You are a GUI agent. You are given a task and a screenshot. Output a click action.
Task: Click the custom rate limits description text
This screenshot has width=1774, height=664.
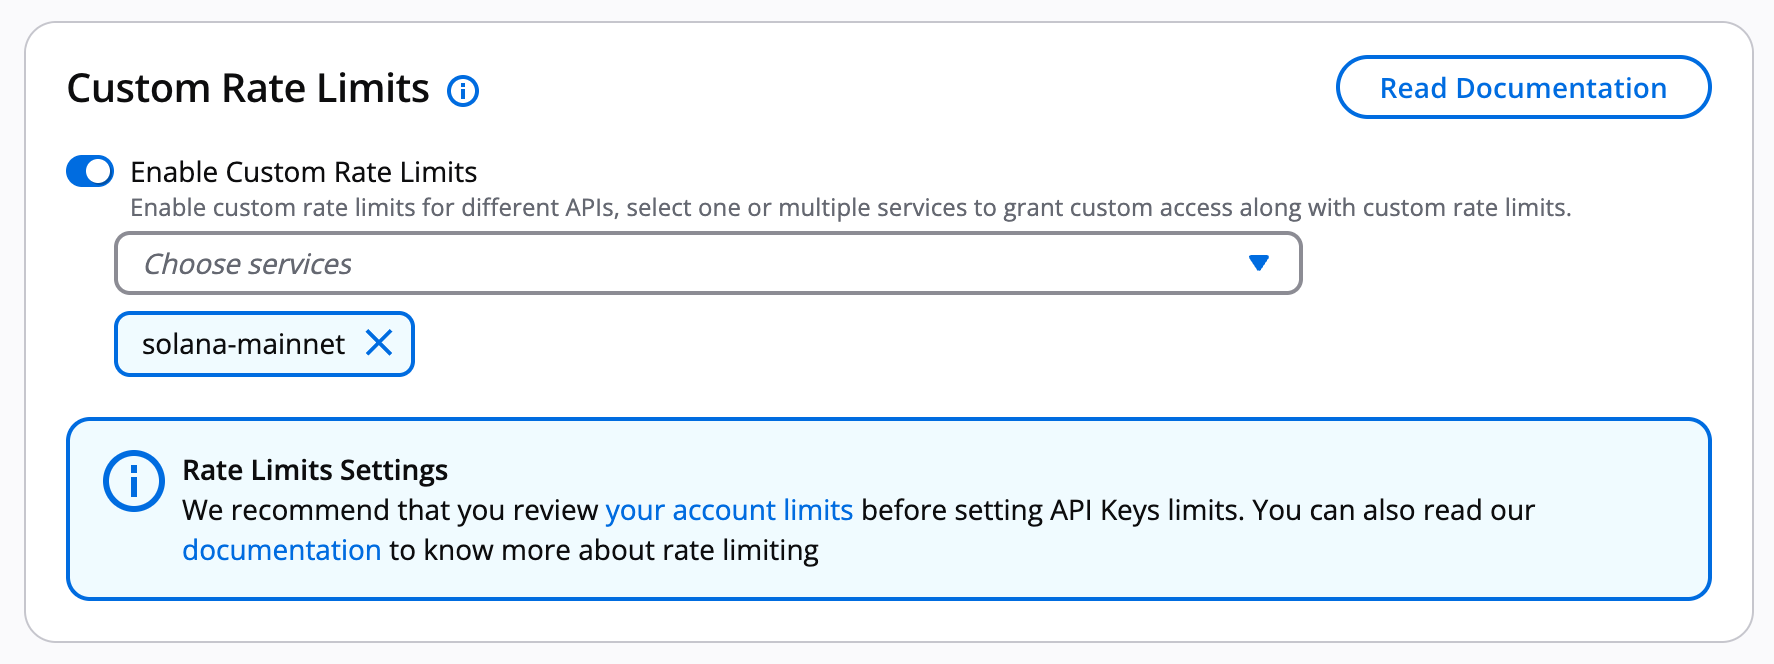[850, 208]
